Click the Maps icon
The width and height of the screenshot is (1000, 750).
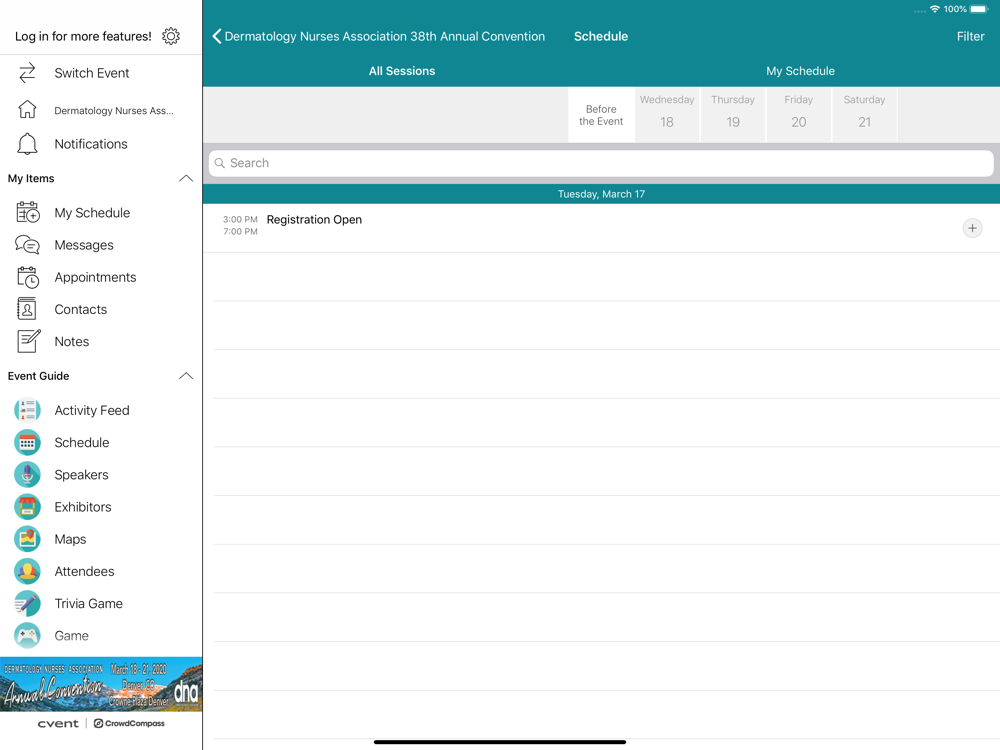(27, 539)
